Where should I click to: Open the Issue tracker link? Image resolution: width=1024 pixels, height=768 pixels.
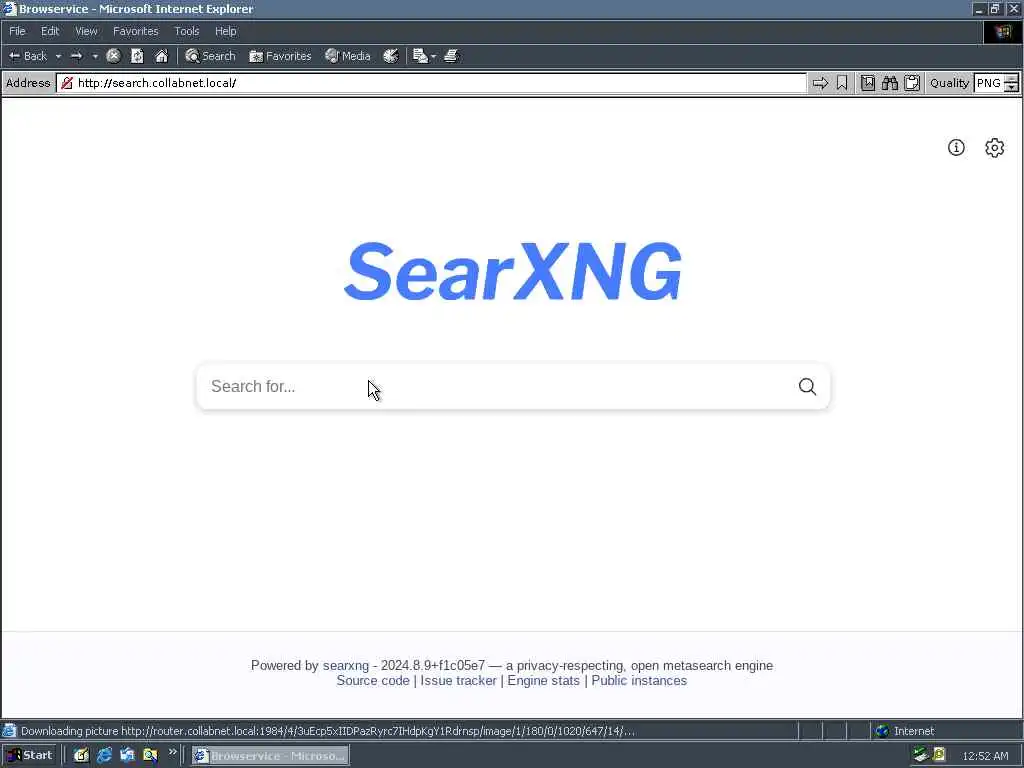coord(458,680)
